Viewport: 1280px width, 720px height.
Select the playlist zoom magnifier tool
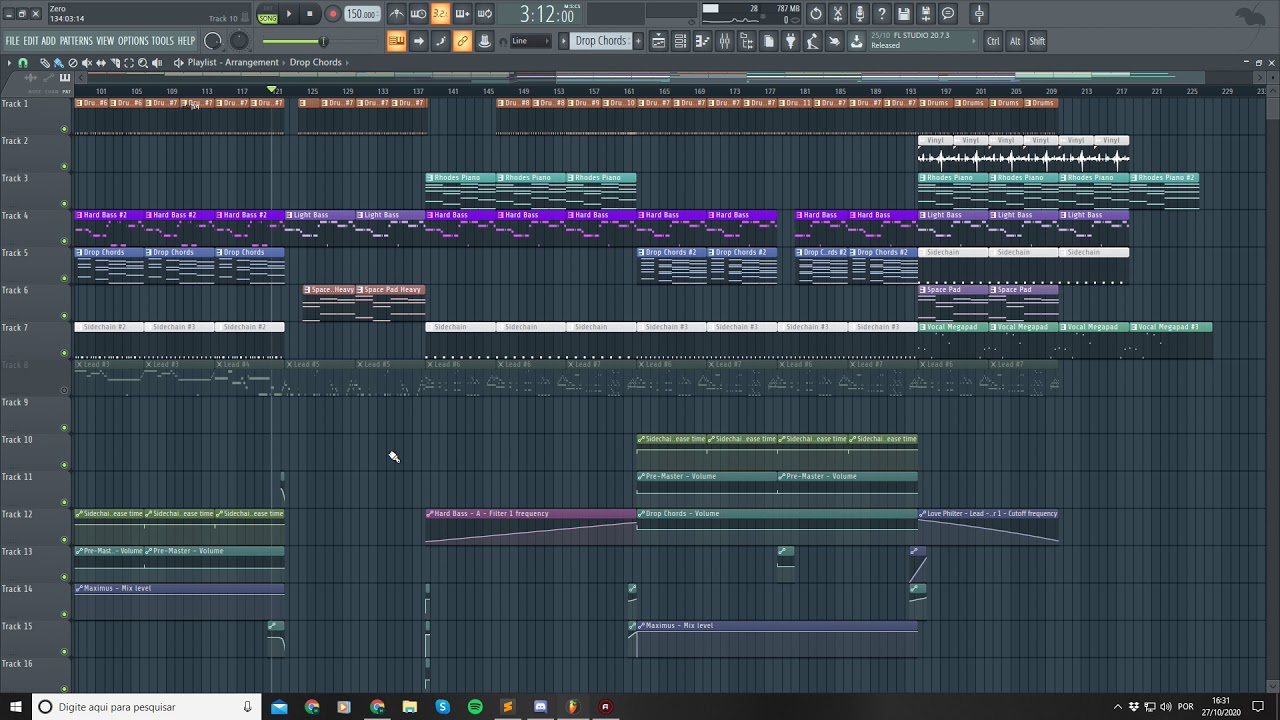pyautogui.click(x=143, y=63)
